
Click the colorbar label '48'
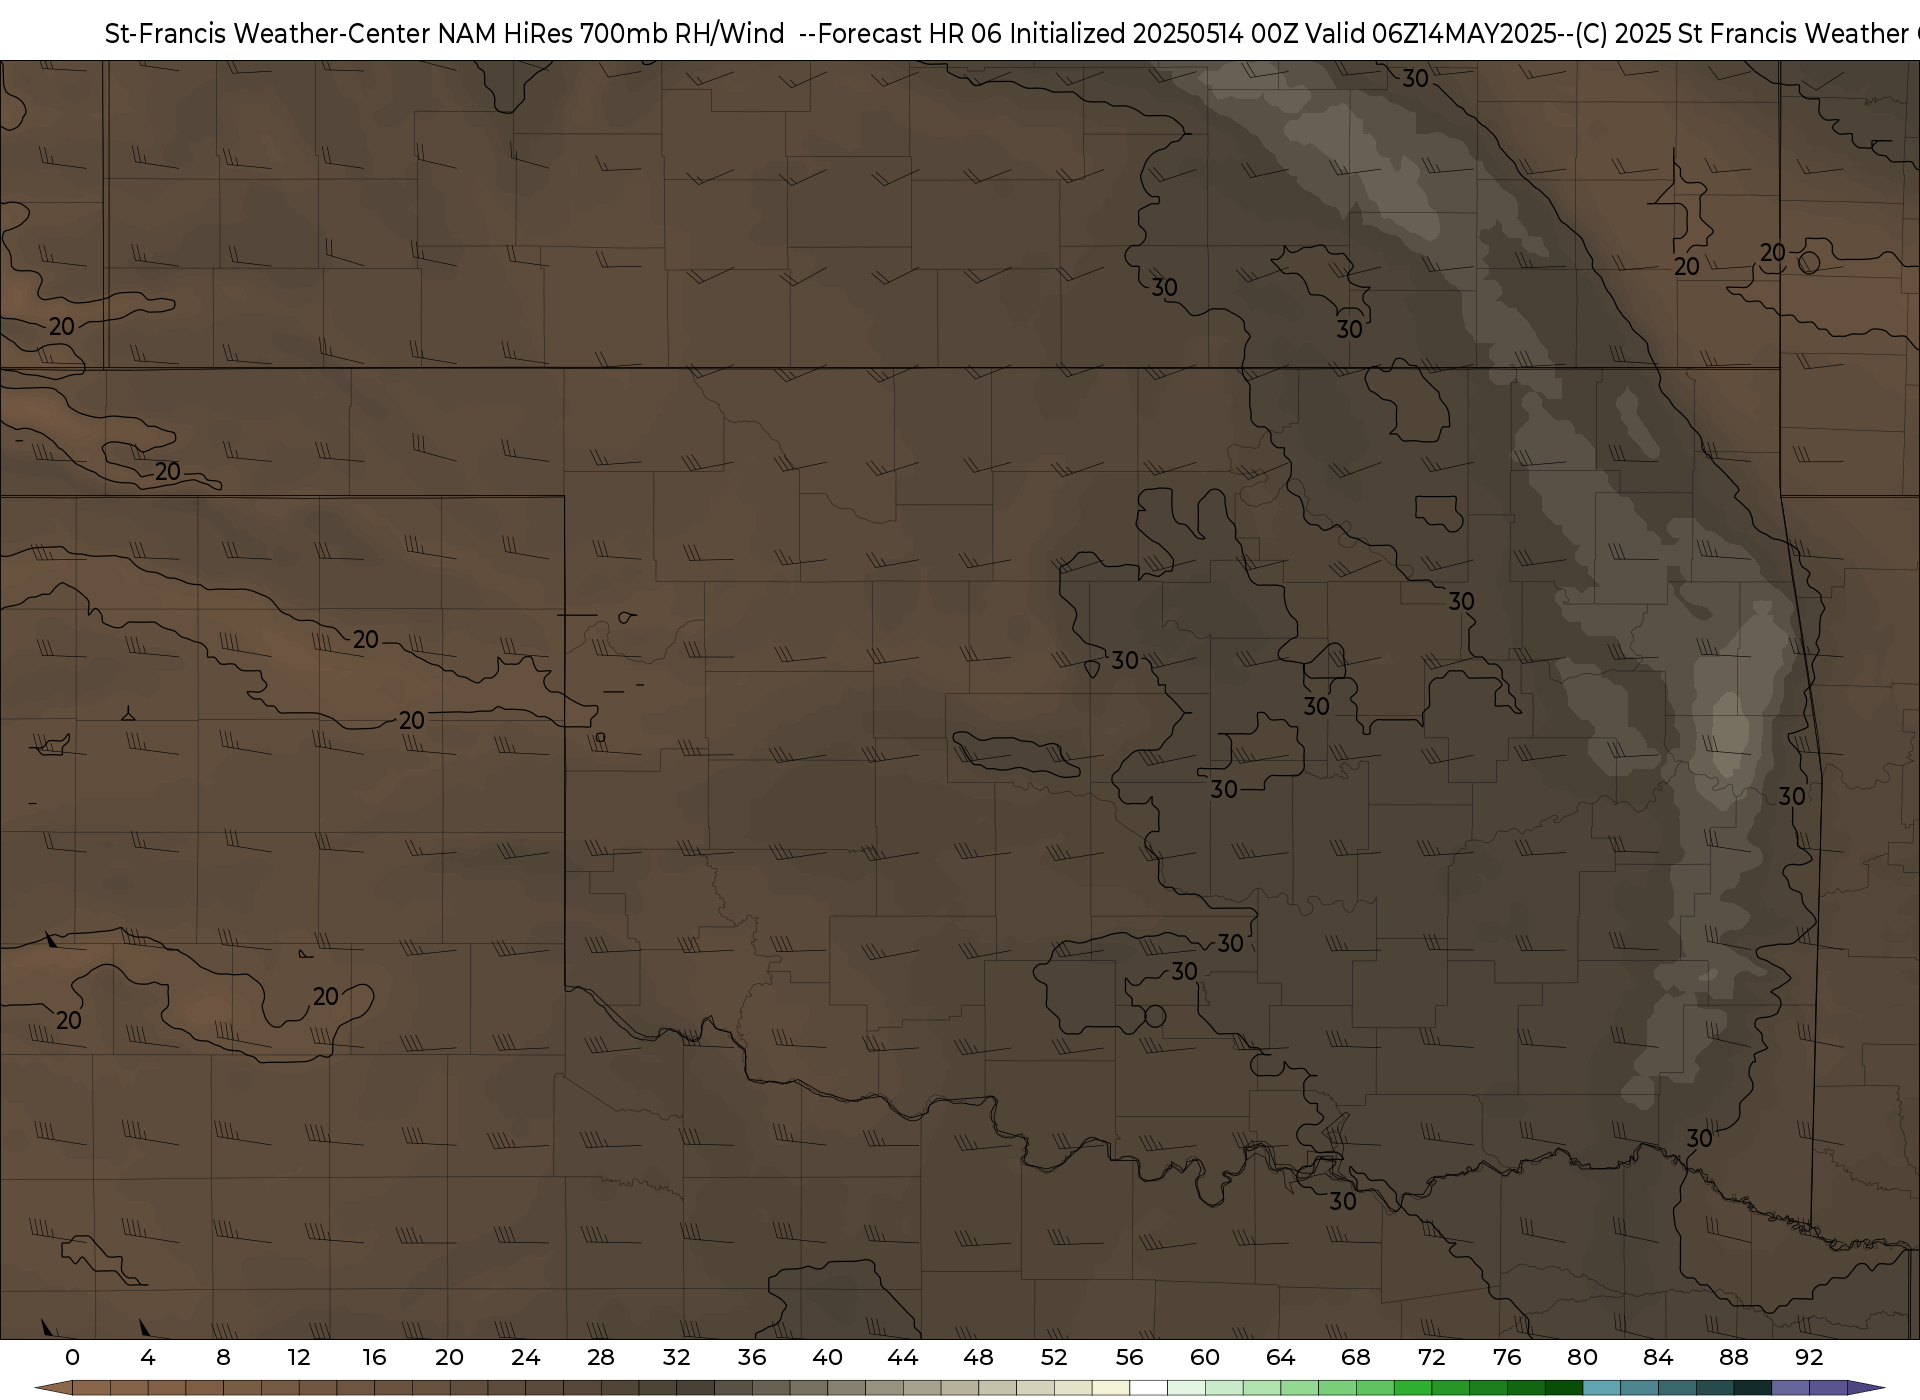979,1357
